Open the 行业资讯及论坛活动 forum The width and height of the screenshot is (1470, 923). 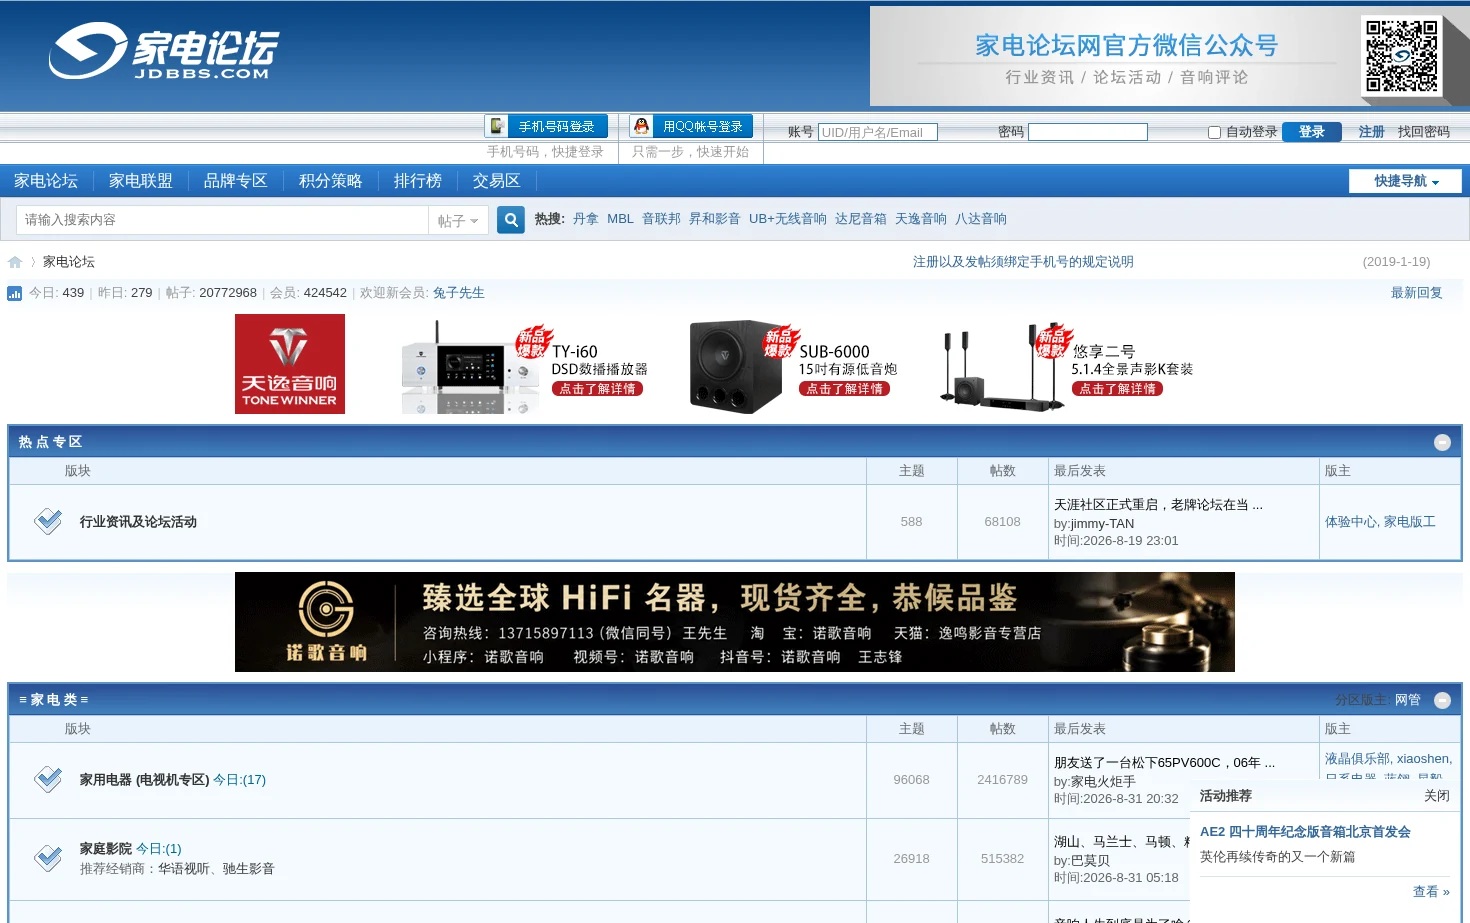point(138,522)
